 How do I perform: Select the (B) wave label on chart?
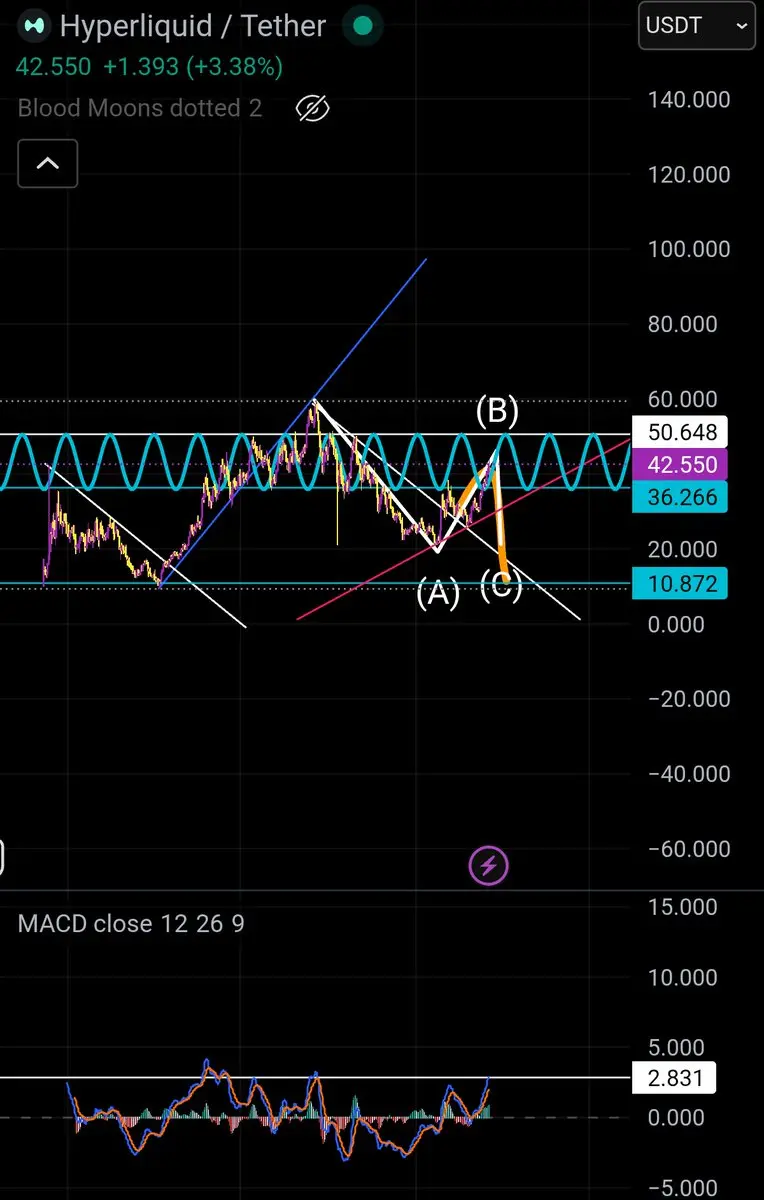tap(497, 410)
